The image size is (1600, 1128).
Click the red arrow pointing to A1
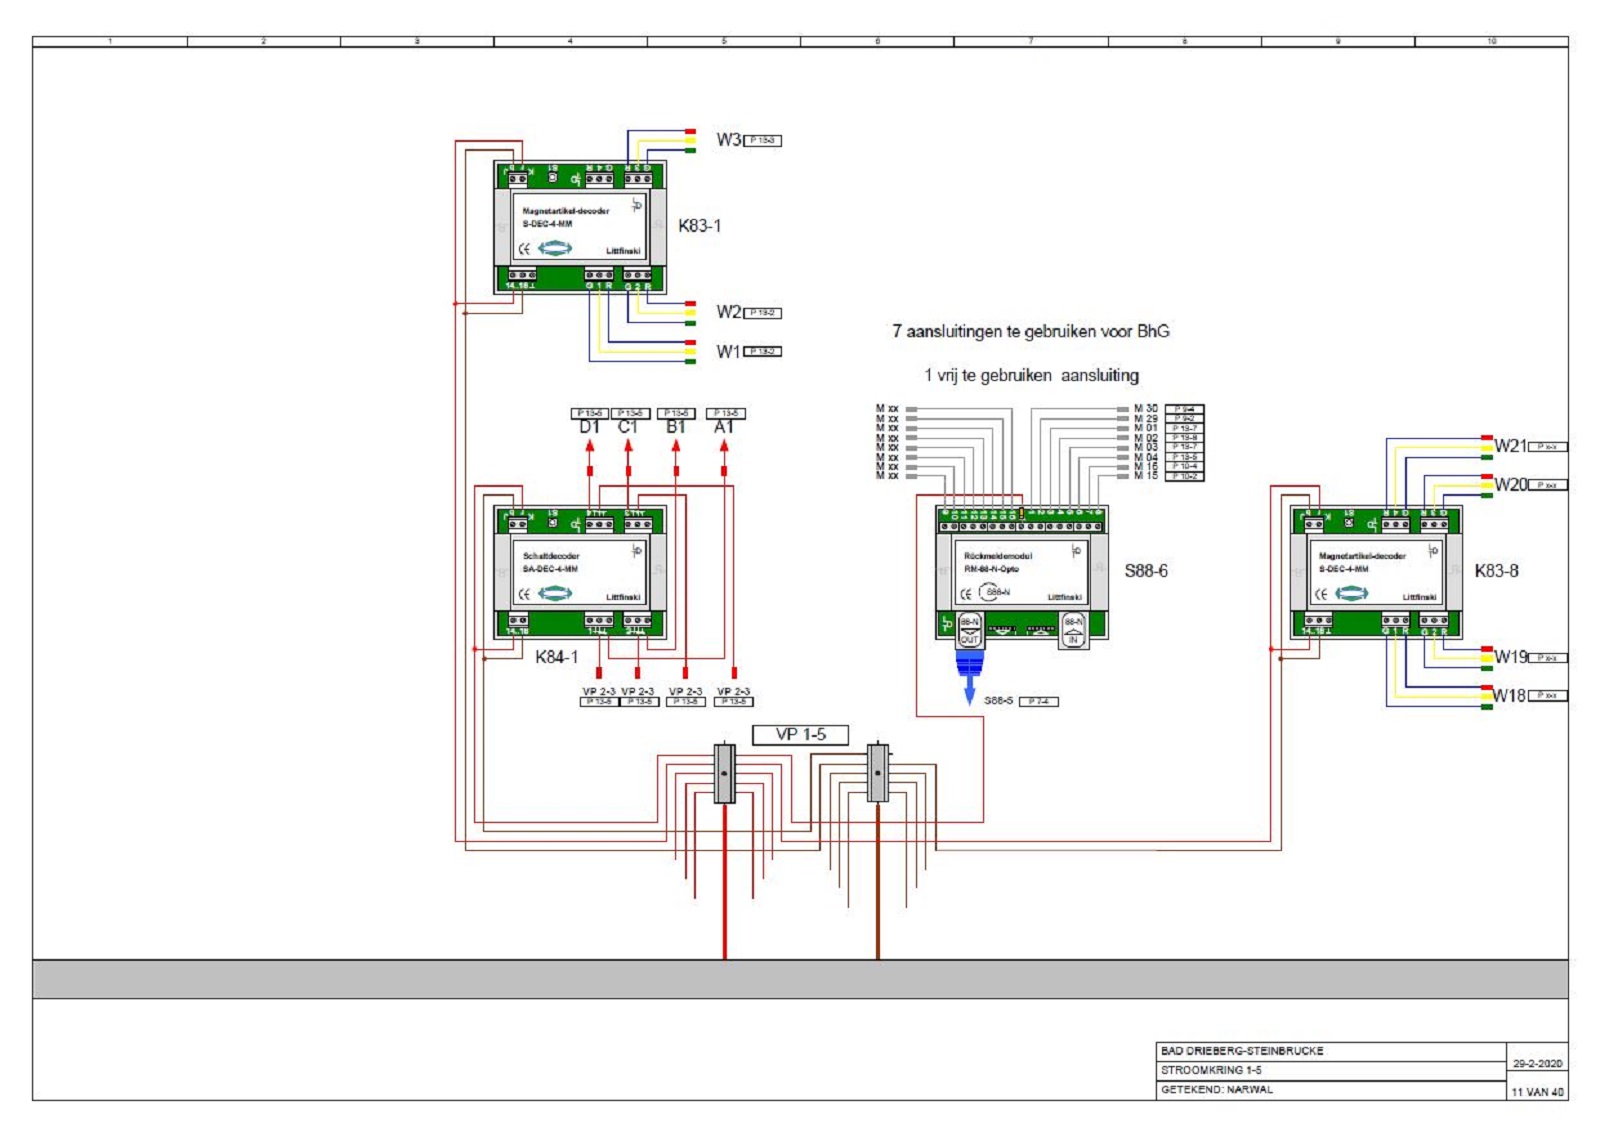point(724,446)
